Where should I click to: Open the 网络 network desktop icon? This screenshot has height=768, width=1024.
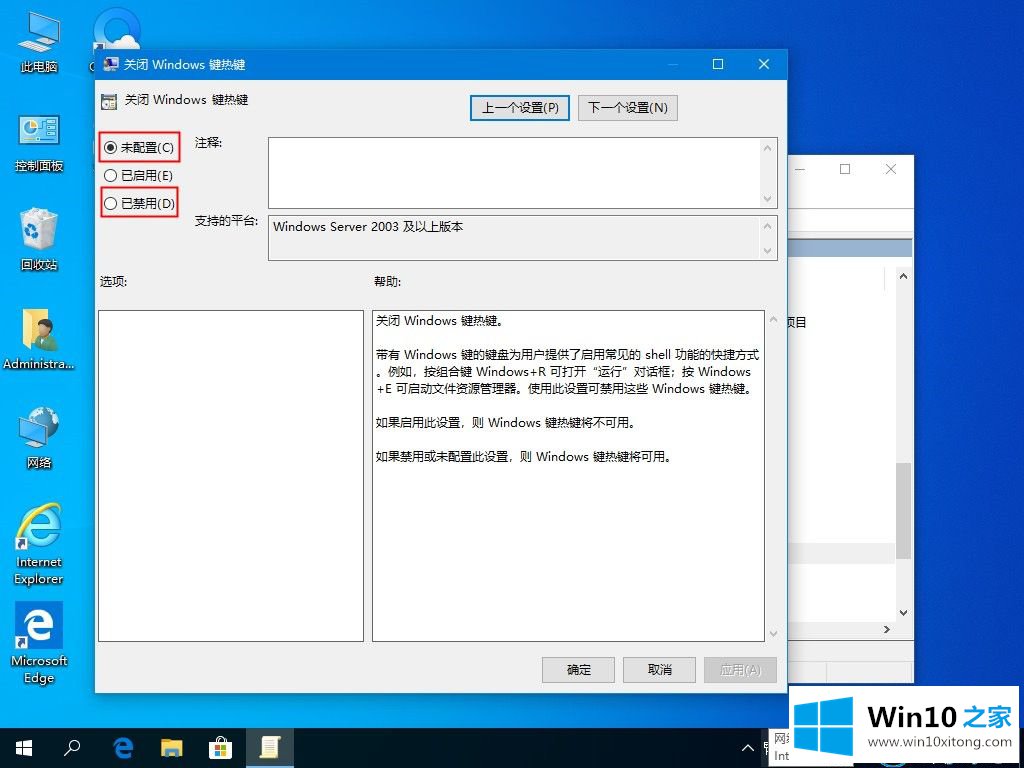click(39, 437)
